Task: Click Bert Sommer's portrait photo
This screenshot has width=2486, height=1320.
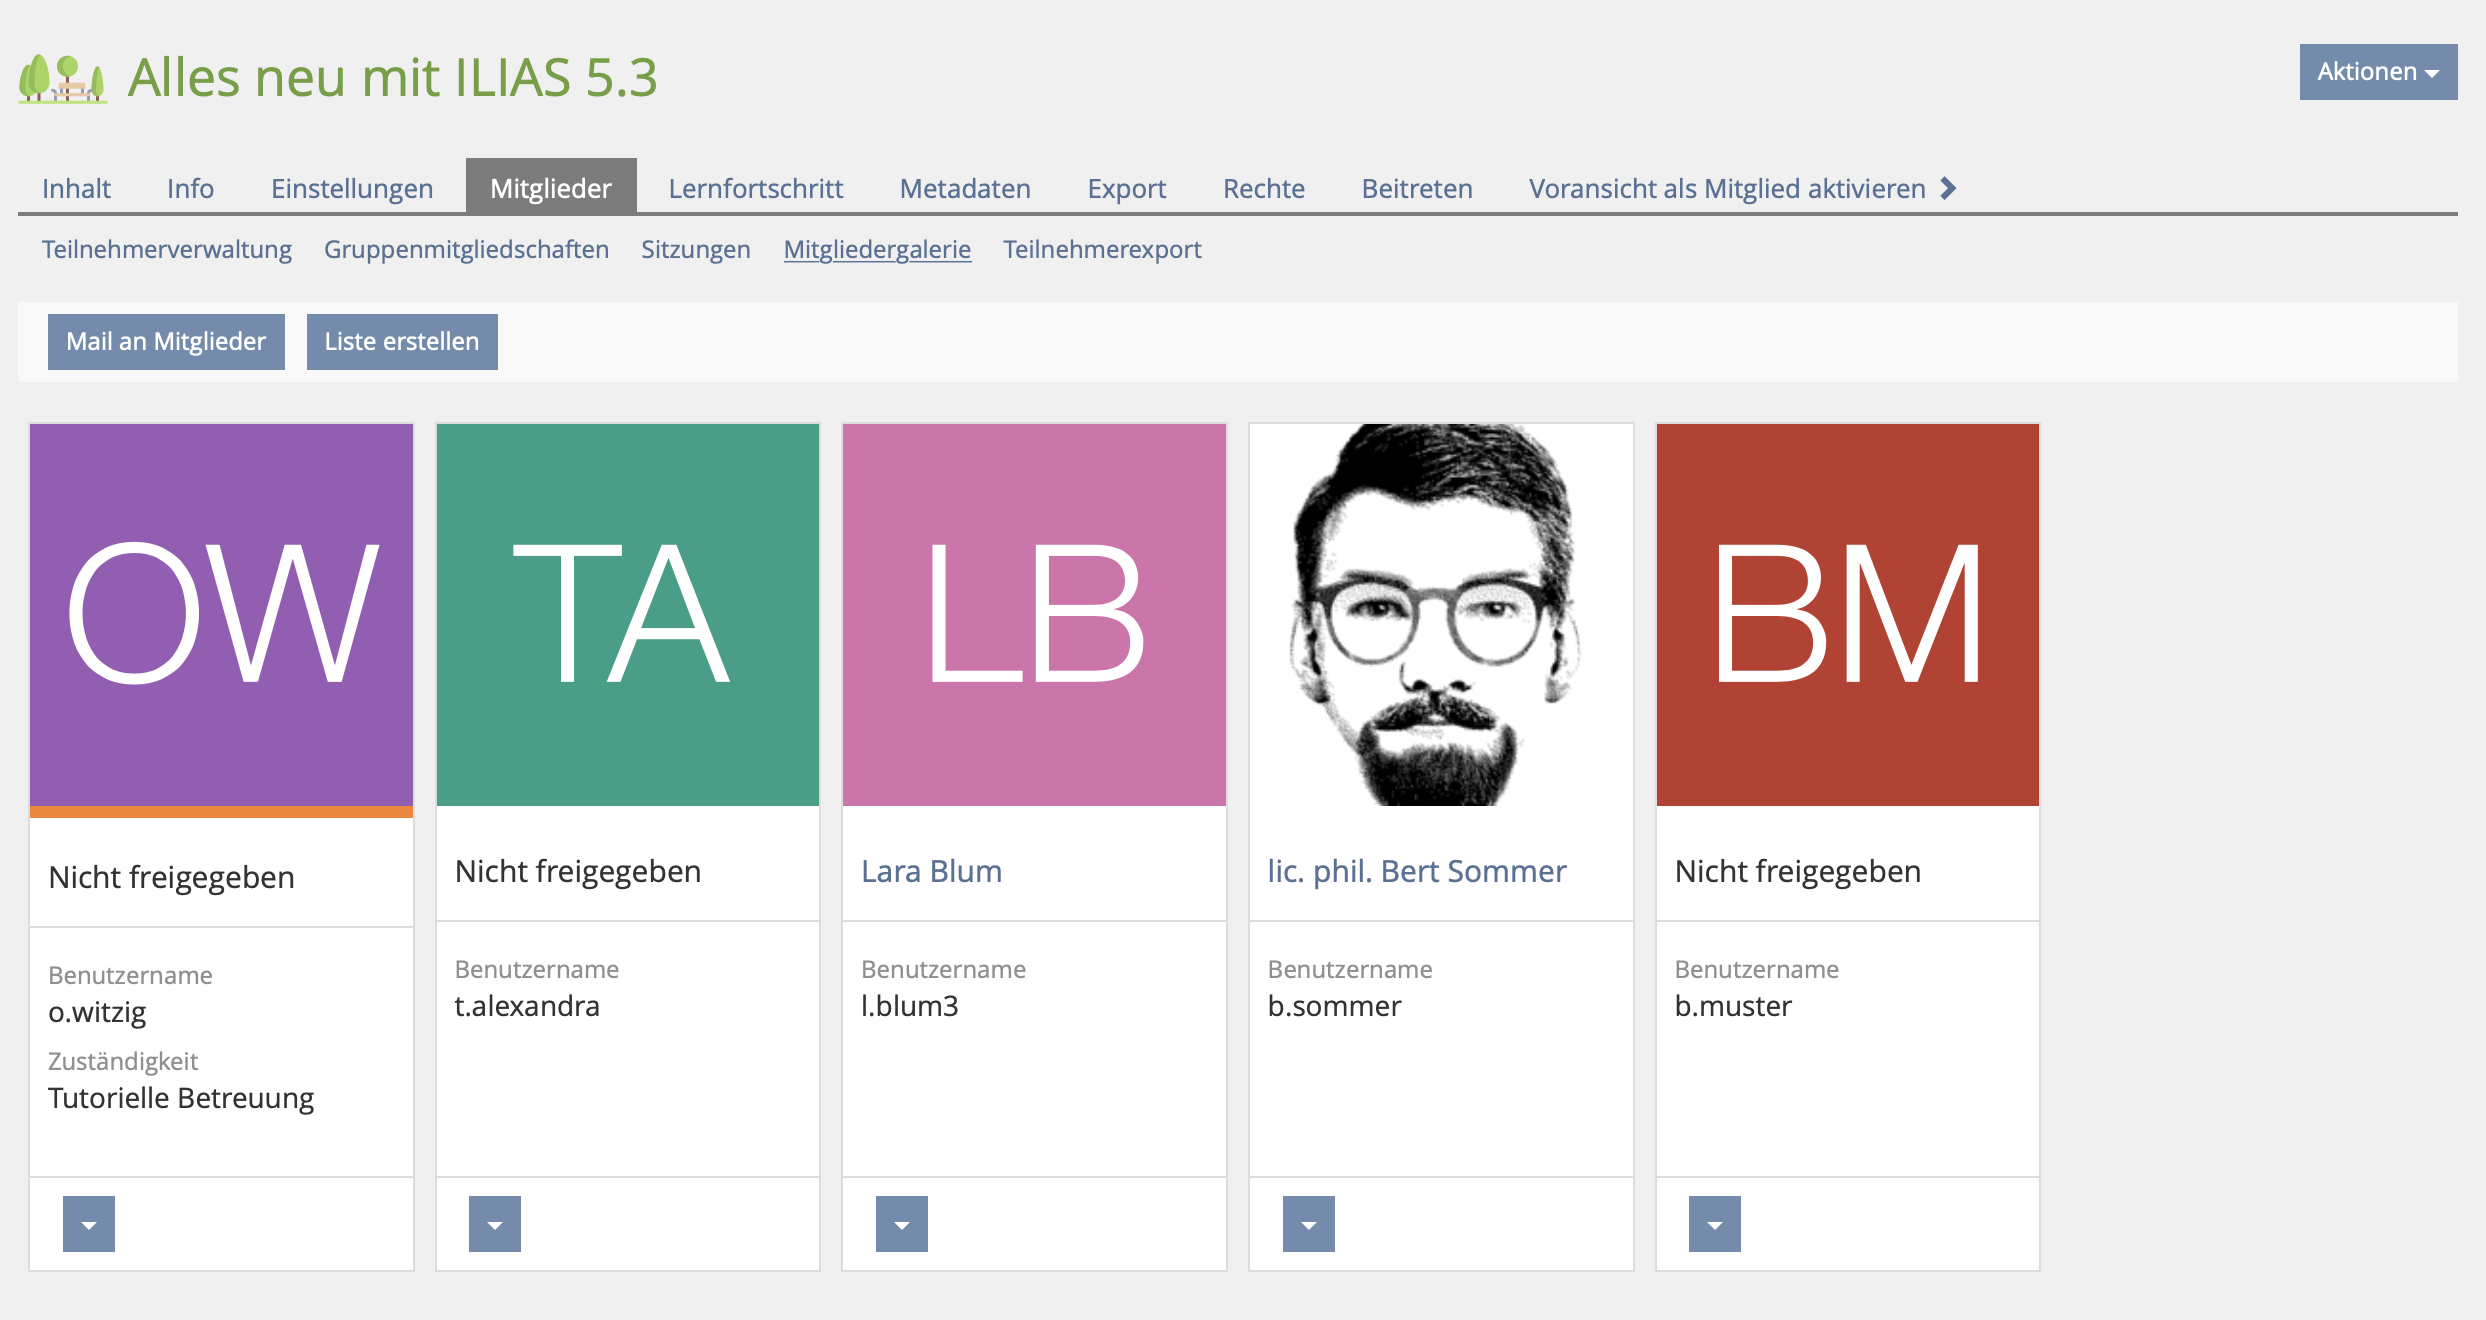Action: point(1441,614)
